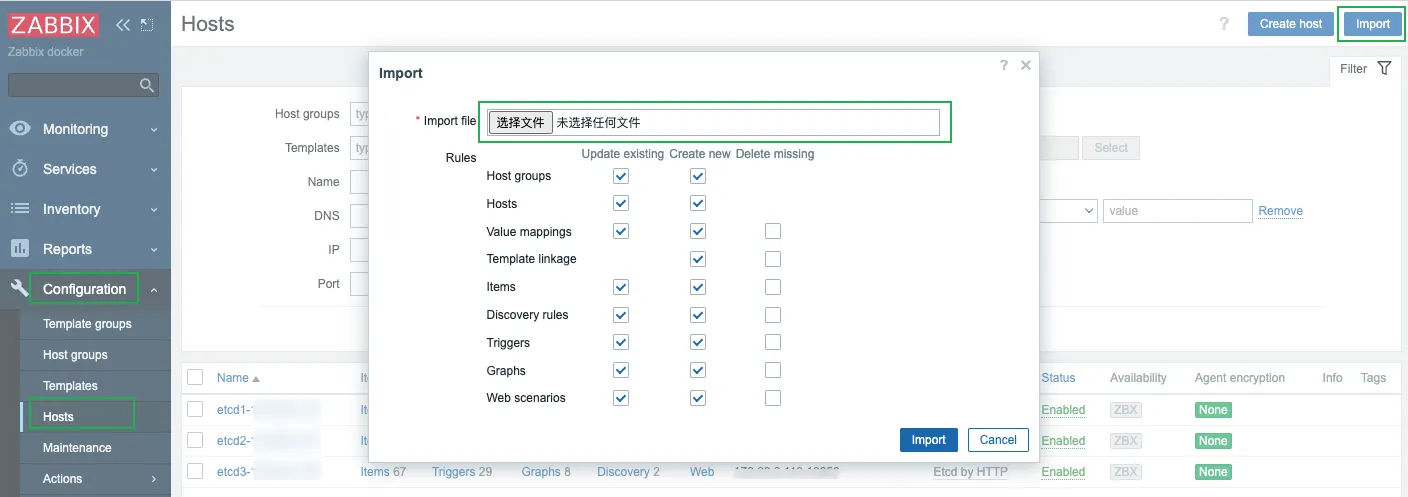
Task: Open Items 67 link for etcd3
Action: tap(383, 472)
